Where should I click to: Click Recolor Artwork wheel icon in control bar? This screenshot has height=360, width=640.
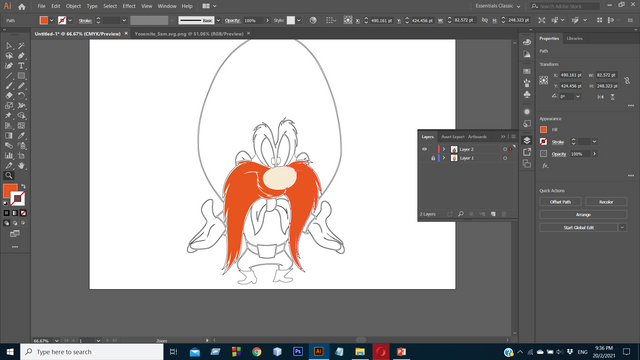(313, 20)
